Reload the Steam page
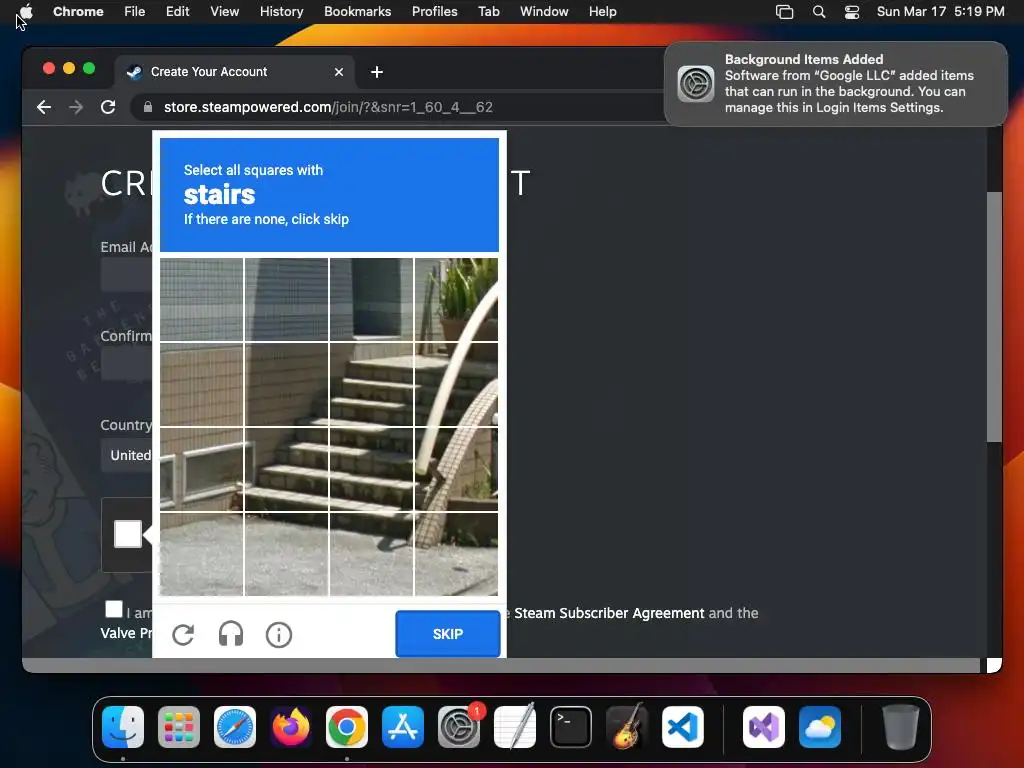Image resolution: width=1024 pixels, height=768 pixels. tap(108, 107)
